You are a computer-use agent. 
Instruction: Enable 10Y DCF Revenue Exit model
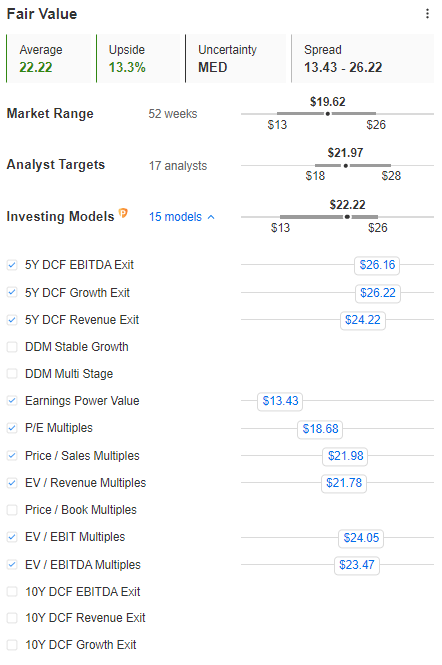point(12,618)
